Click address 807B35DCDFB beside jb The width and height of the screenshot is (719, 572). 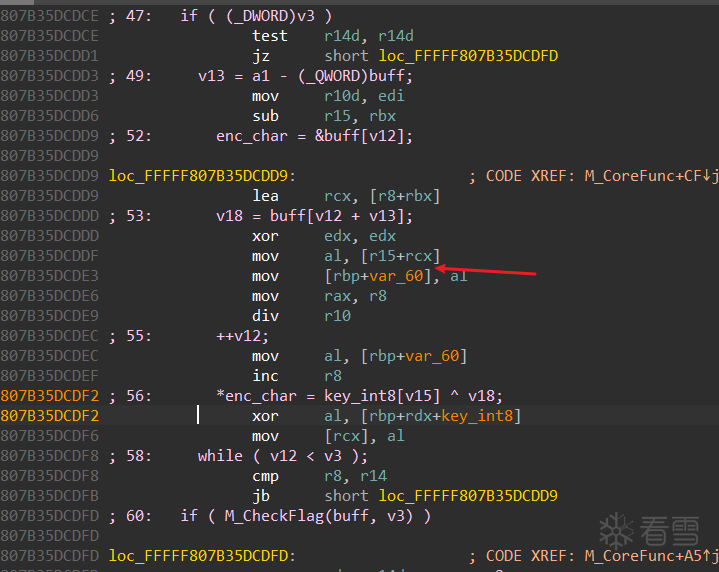click(50, 496)
